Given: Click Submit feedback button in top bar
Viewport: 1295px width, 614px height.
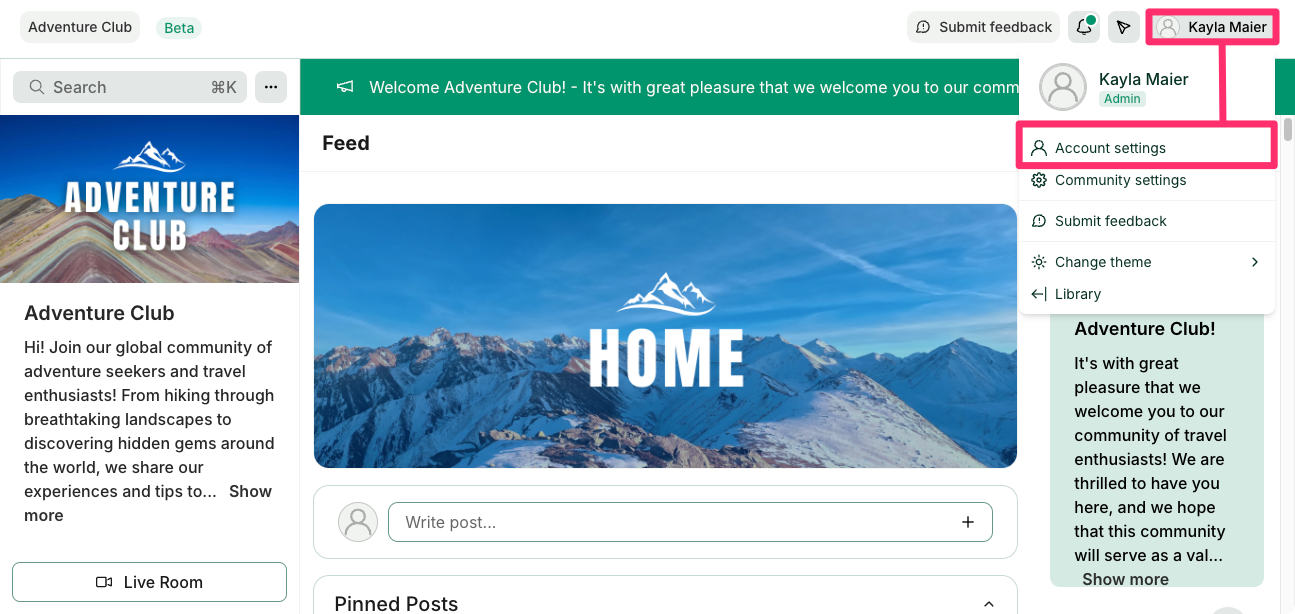Looking at the screenshot, I should click(x=984, y=27).
